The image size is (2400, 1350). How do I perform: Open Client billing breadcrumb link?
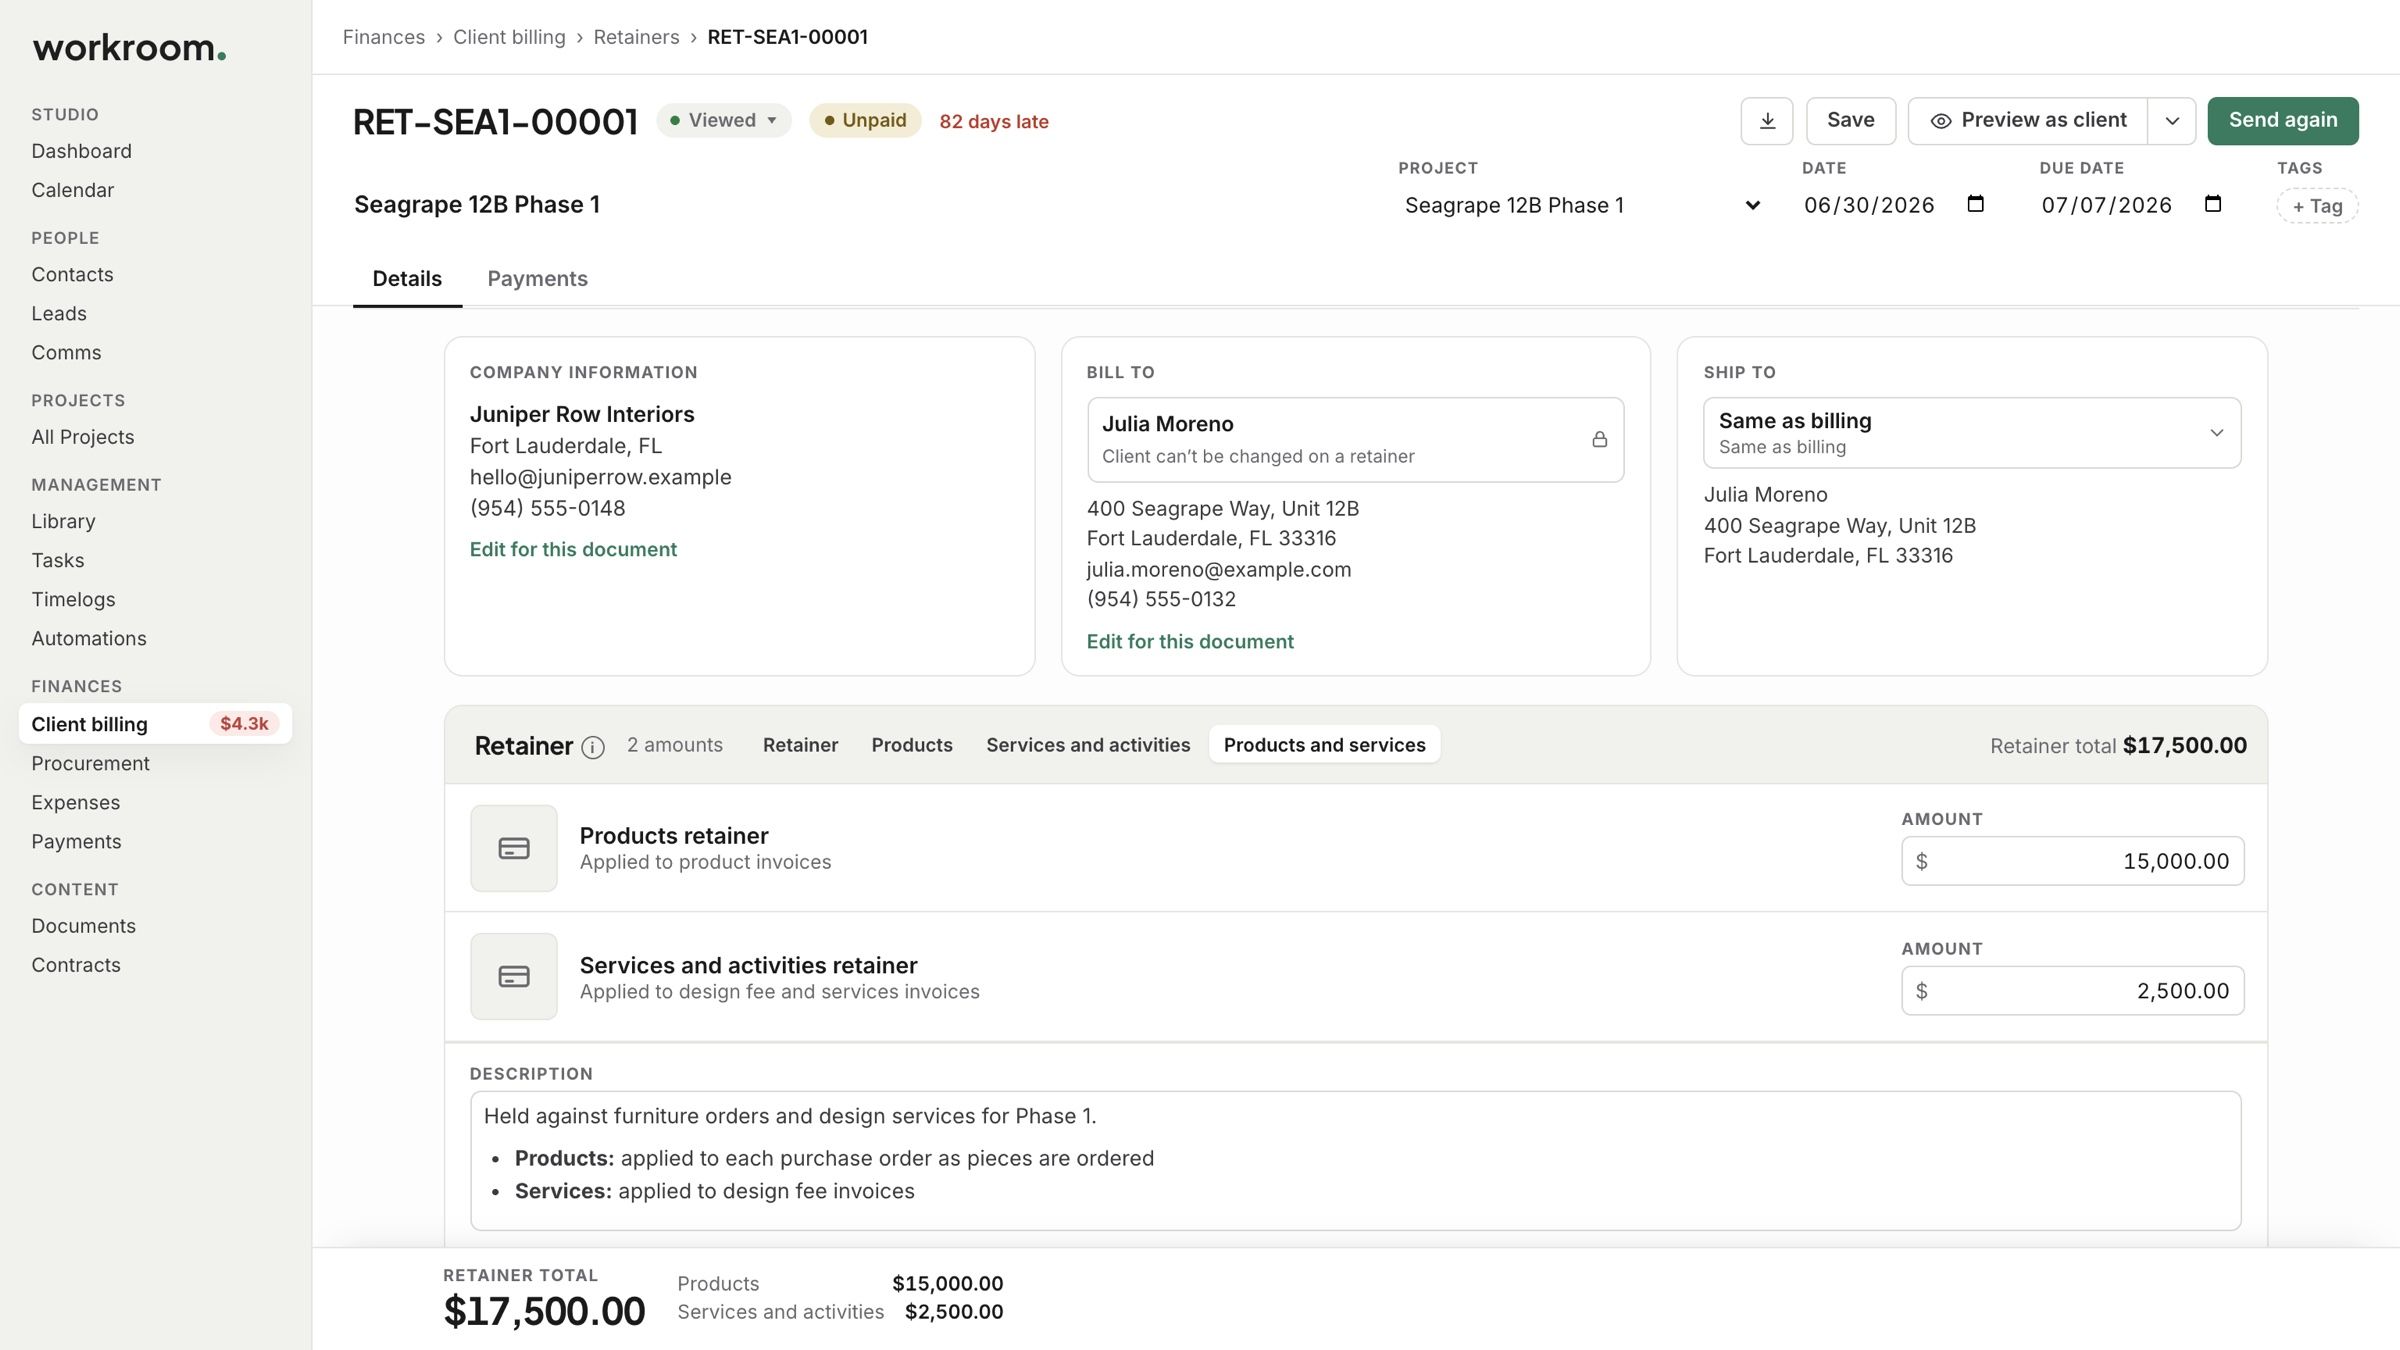[x=509, y=37]
